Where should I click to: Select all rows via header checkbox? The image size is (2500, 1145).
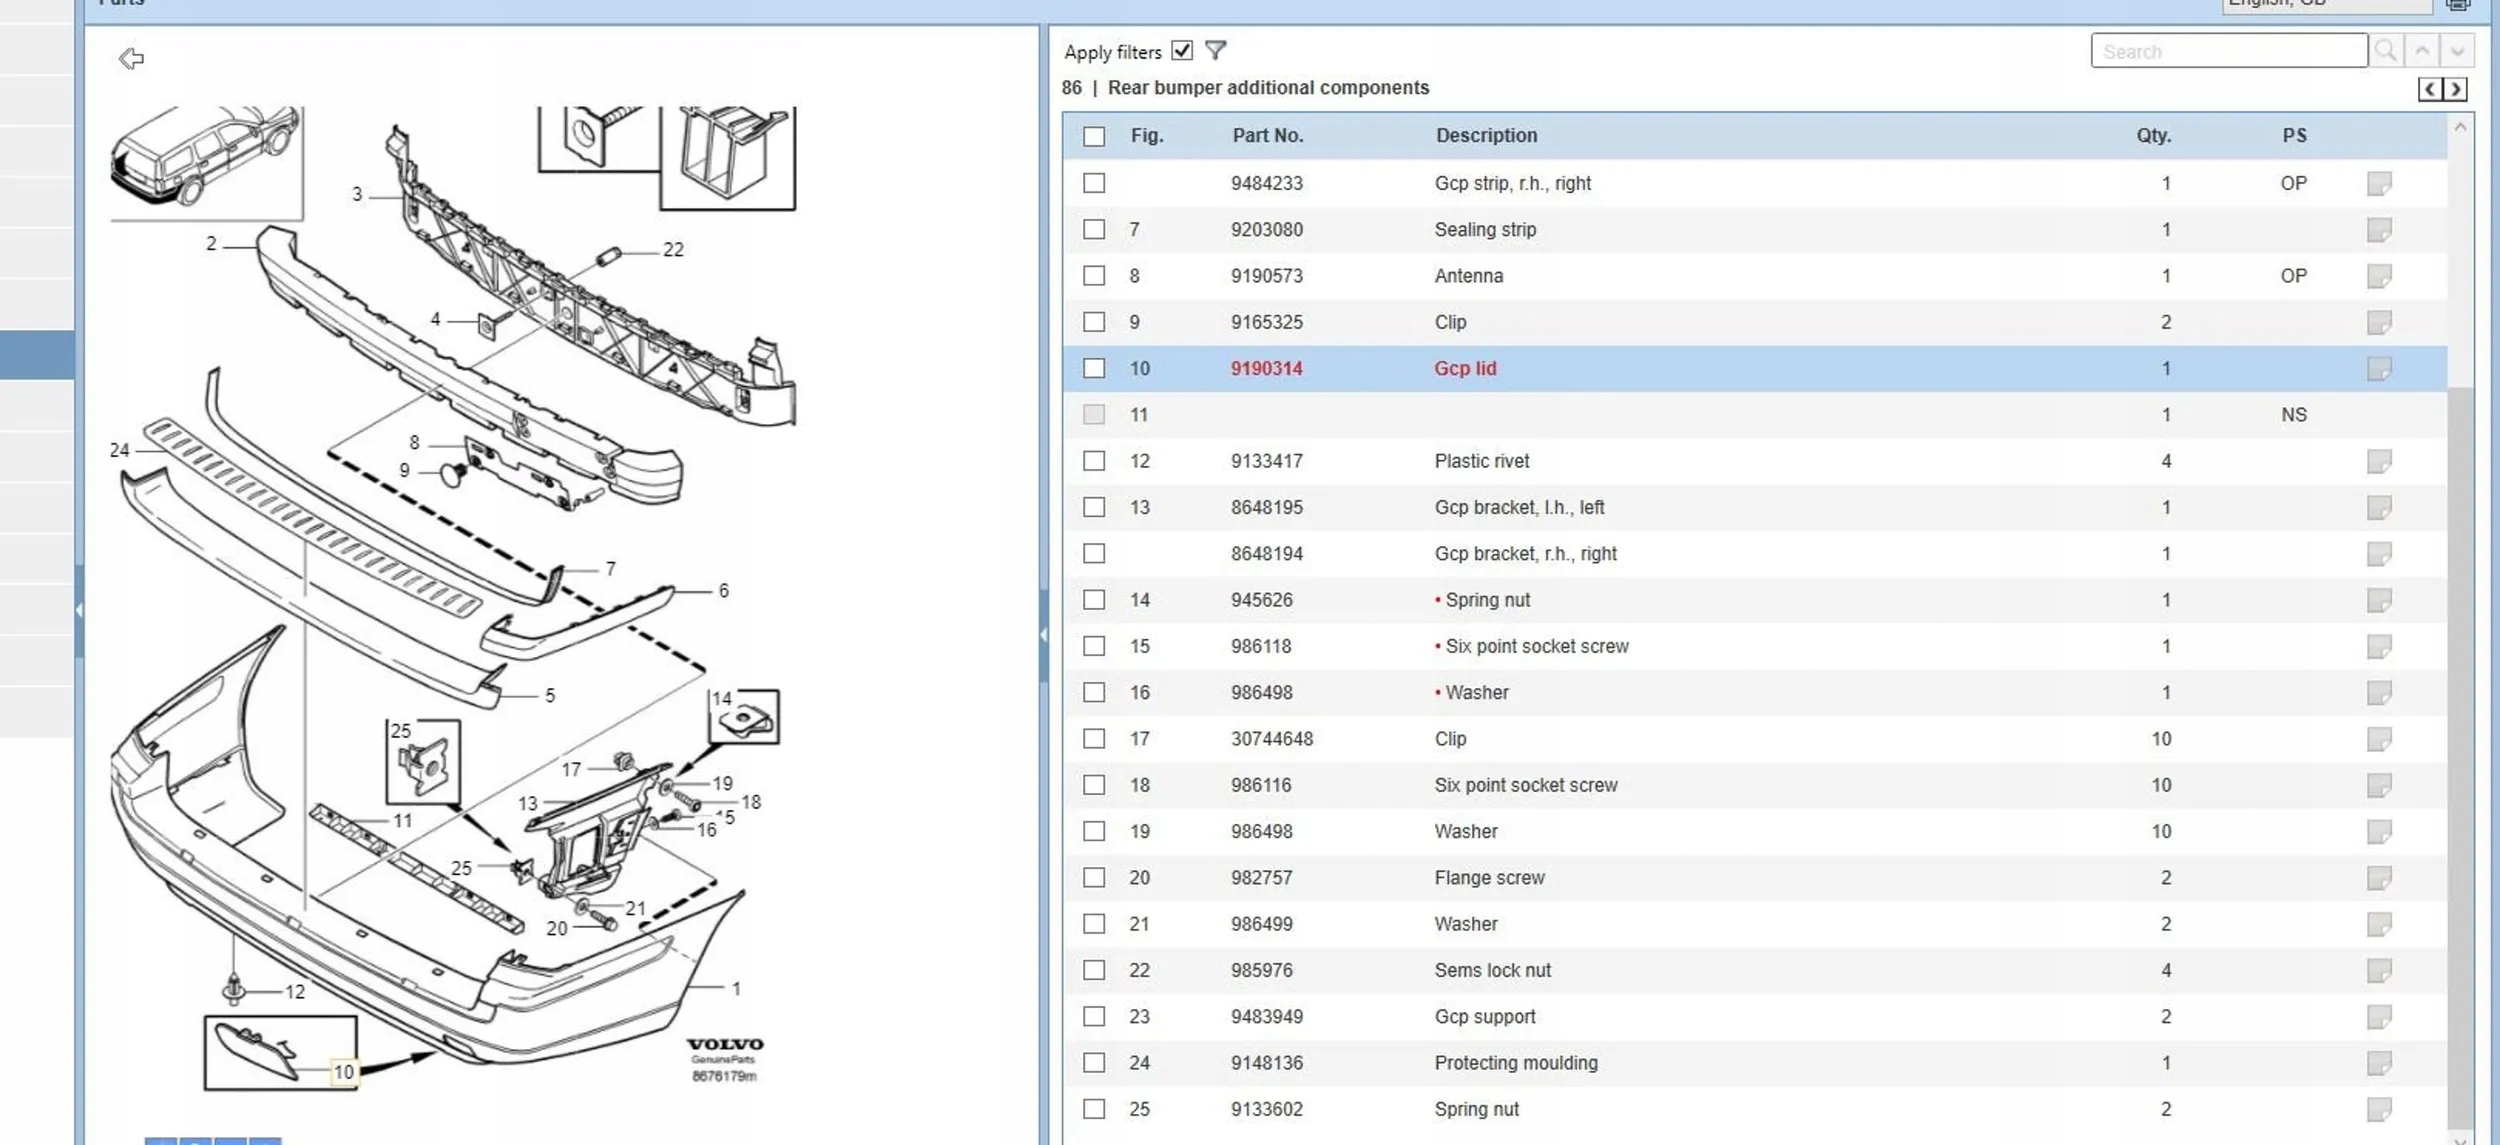[1094, 136]
